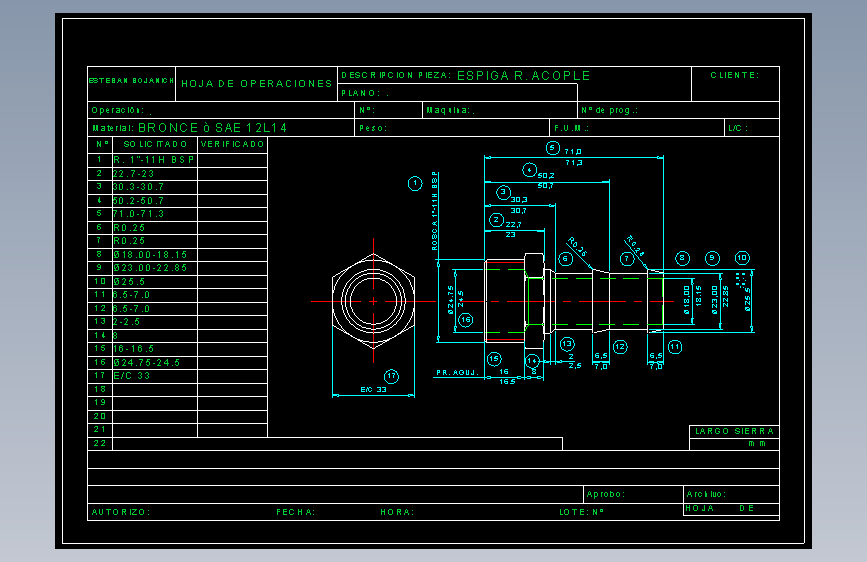This screenshot has width=867, height=562.
Task: Select the ROSCA 1"-11H BSP vertical label
Action: coord(435,211)
